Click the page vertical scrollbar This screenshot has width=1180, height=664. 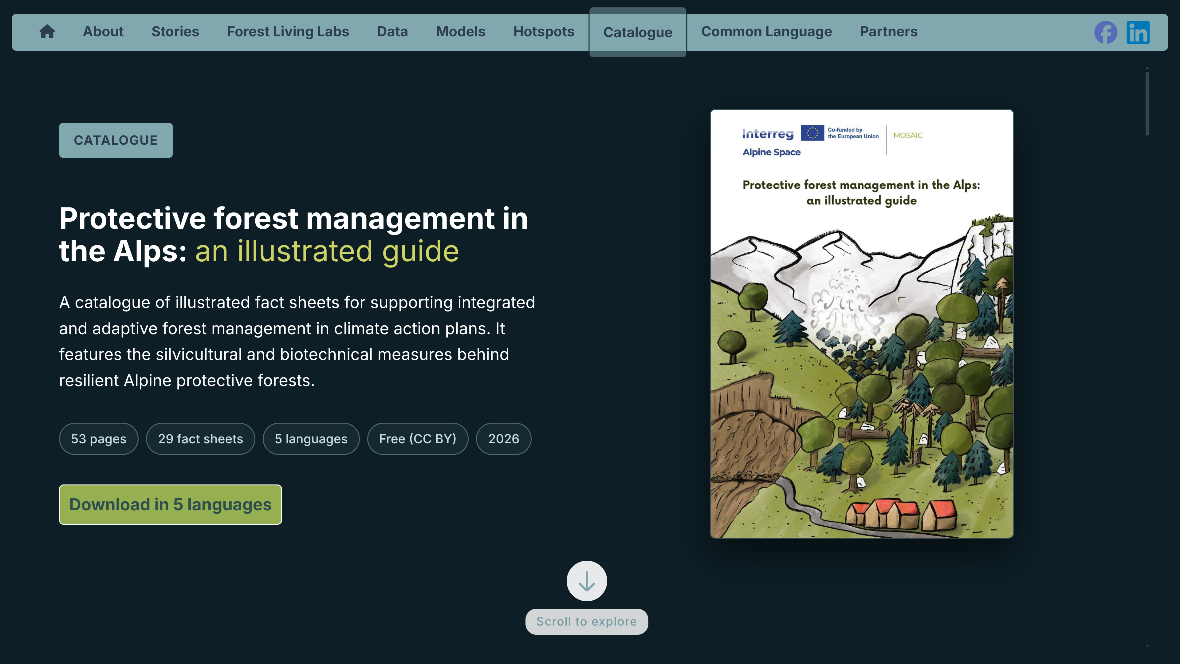pos(1147,102)
